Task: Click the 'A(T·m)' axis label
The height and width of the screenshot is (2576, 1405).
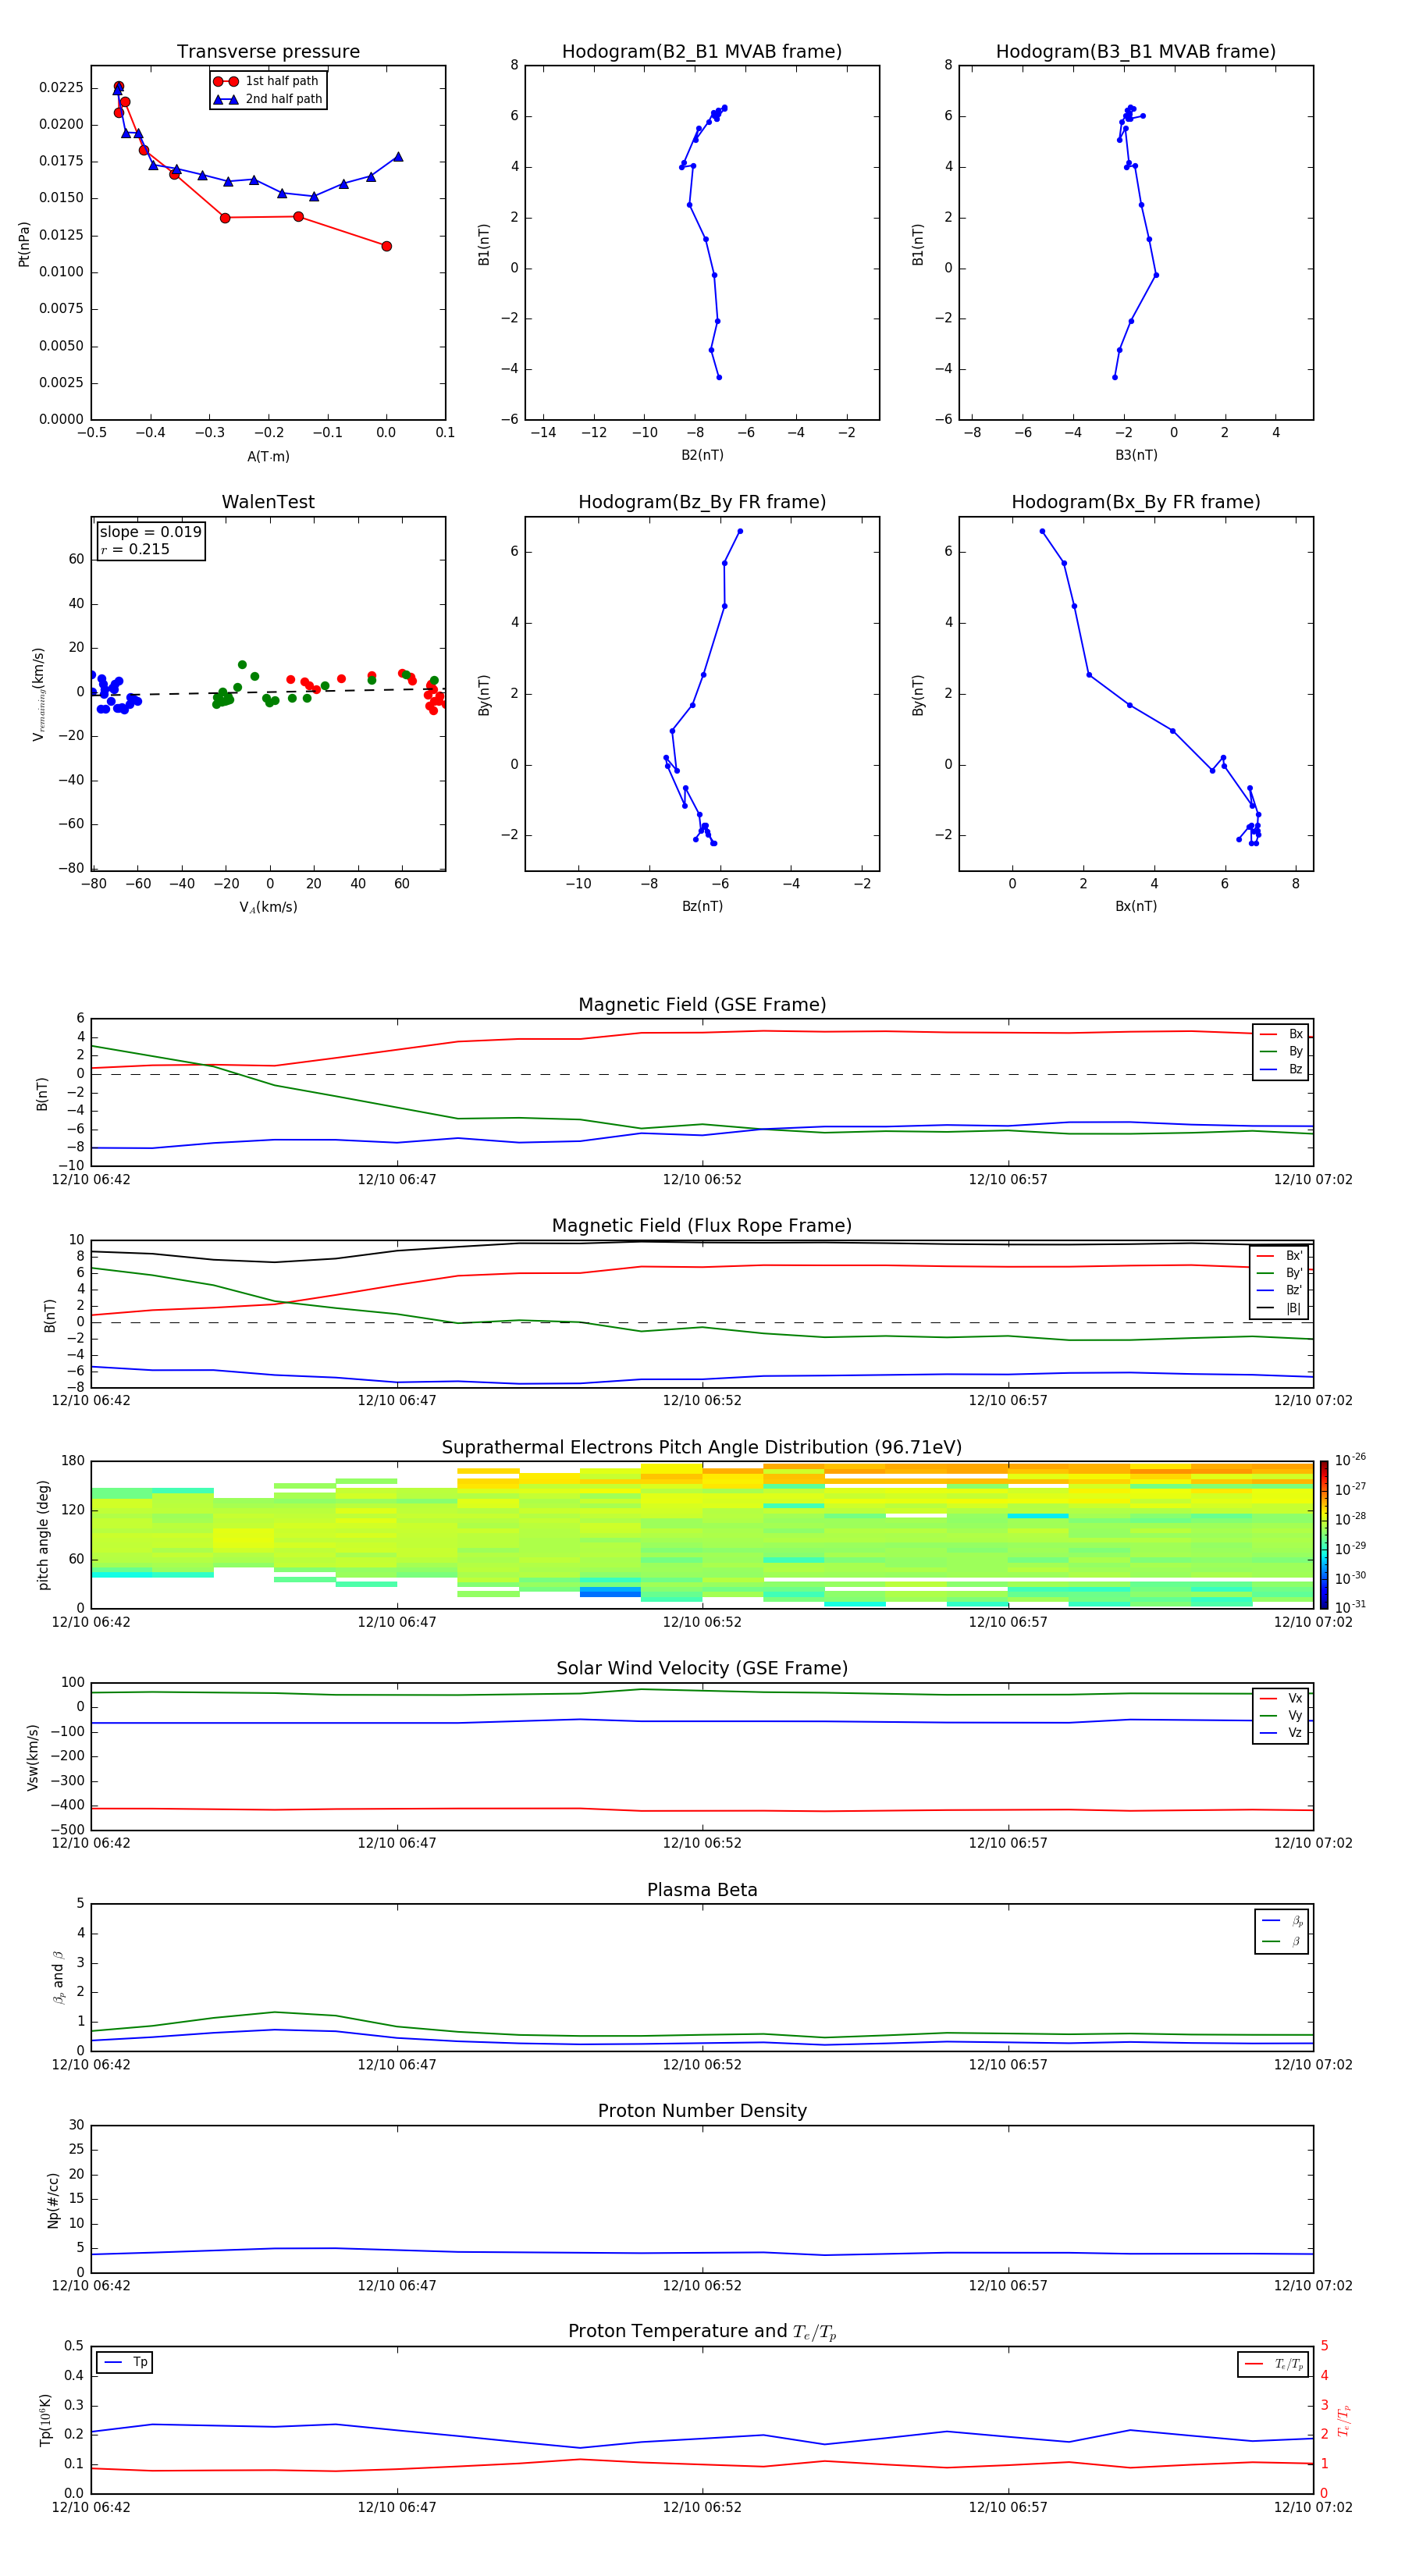Action: click(x=268, y=456)
